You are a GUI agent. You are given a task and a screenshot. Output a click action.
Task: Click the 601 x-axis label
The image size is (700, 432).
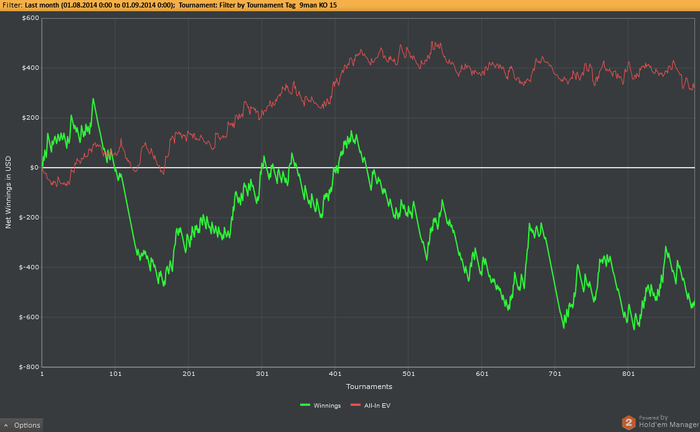click(482, 374)
